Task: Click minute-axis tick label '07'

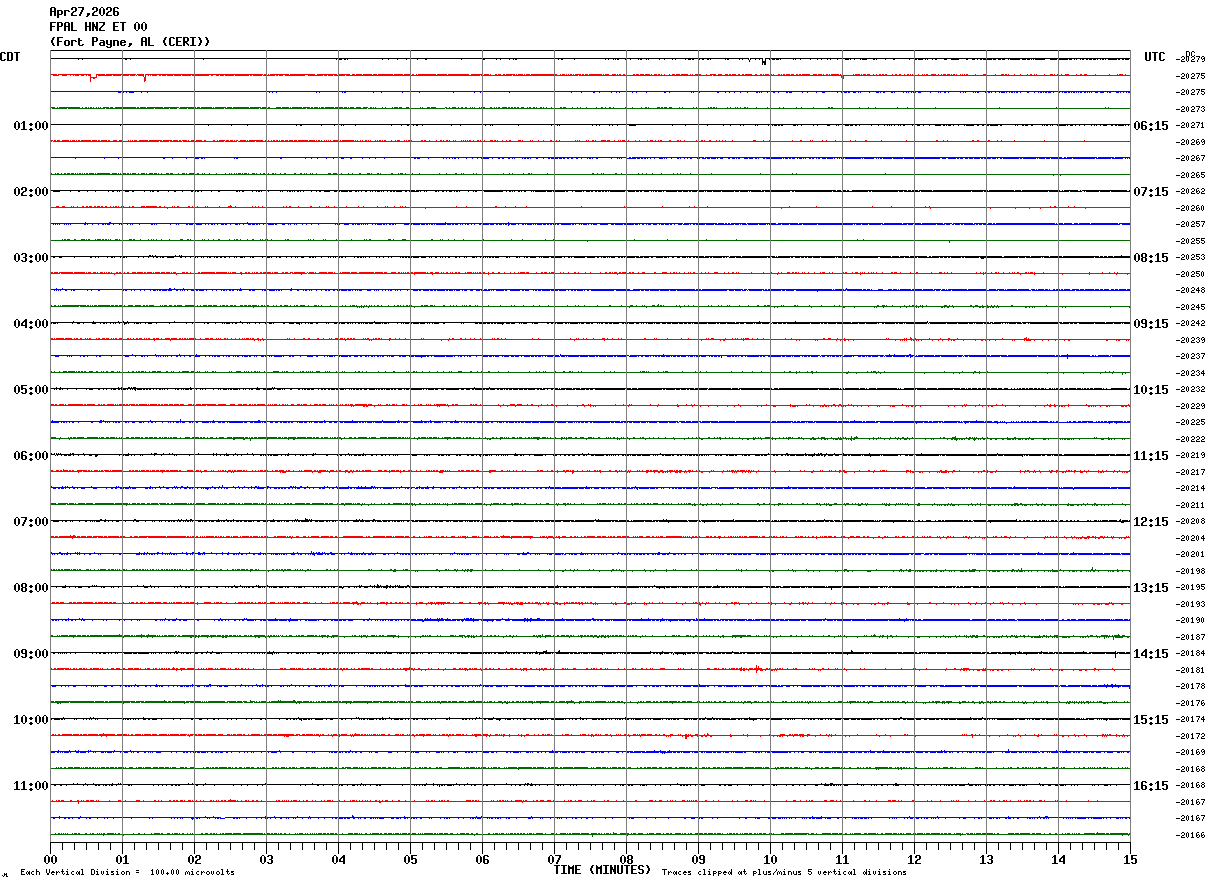Action: (x=554, y=859)
